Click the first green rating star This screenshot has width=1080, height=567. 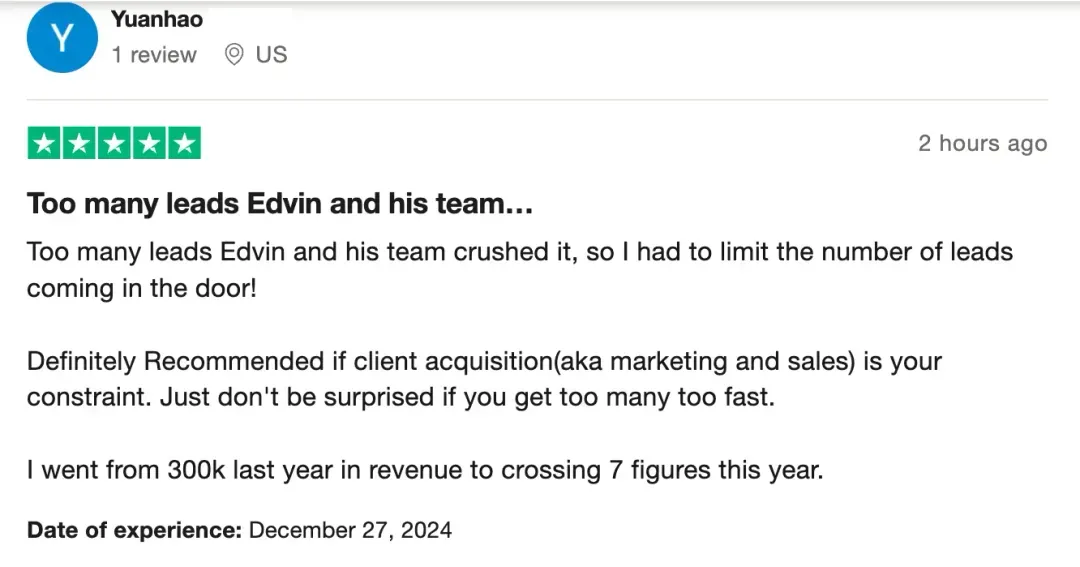pos(45,144)
